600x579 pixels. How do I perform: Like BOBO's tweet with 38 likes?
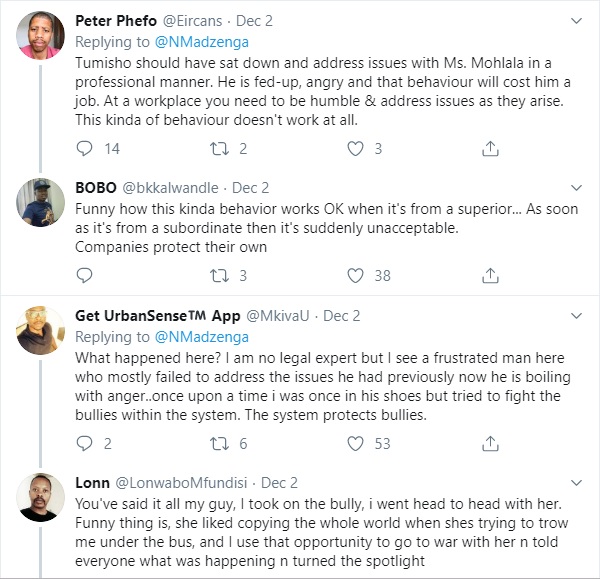[355, 275]
